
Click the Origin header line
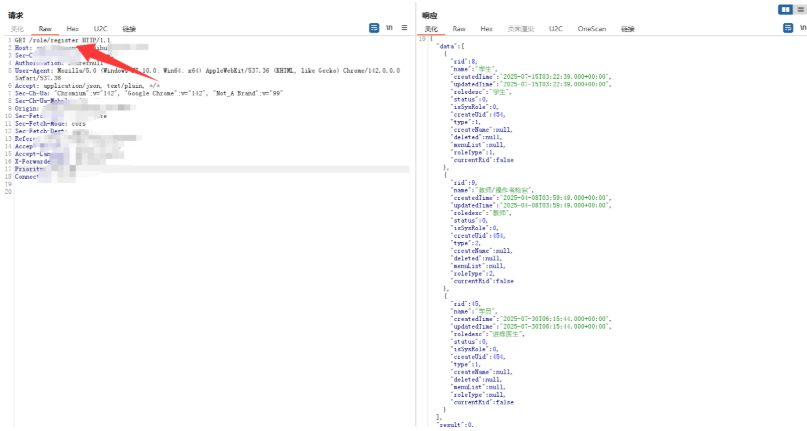coord(75,109)
